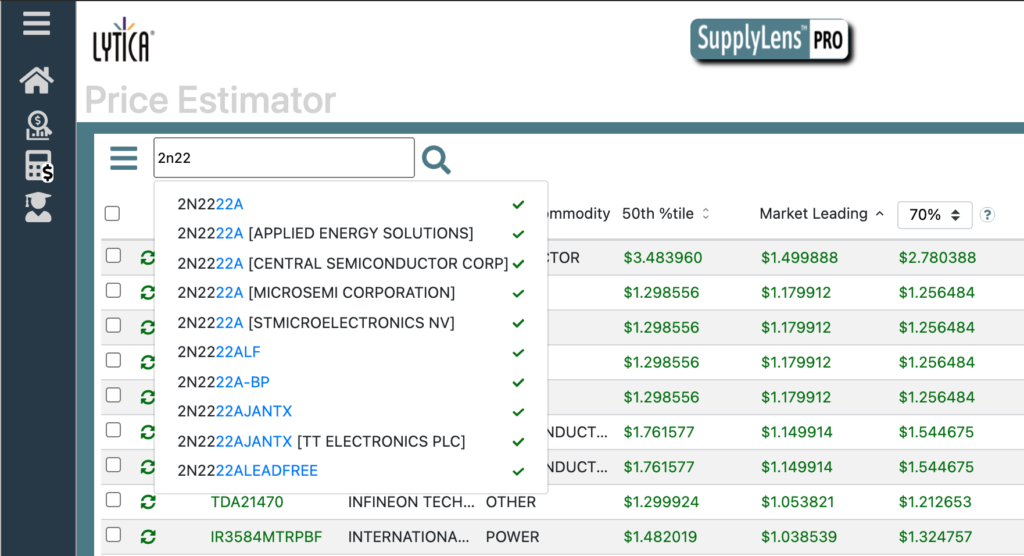Click the help question mark icon
Image resolution: width=1024 pixels, height=556 pixels.
click(987, 214)
